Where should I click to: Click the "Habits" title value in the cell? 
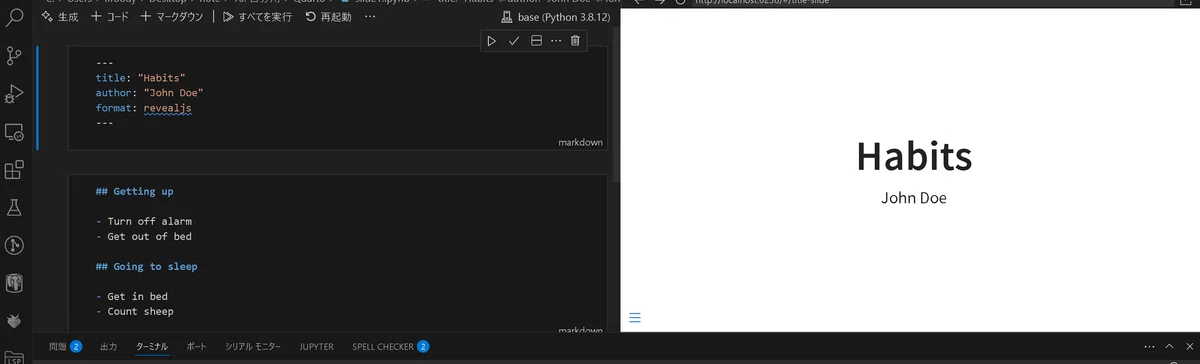click(162, 78)
